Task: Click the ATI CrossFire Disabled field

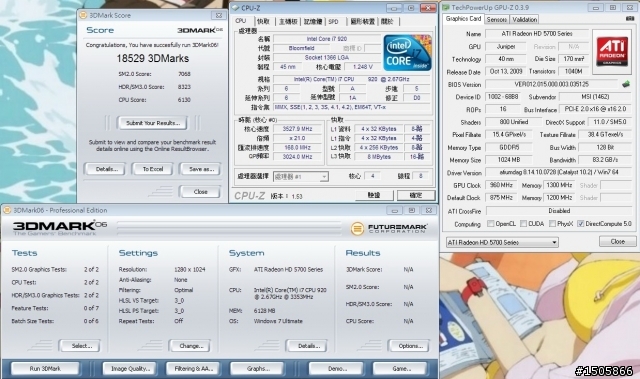Action: coord(558,211)
